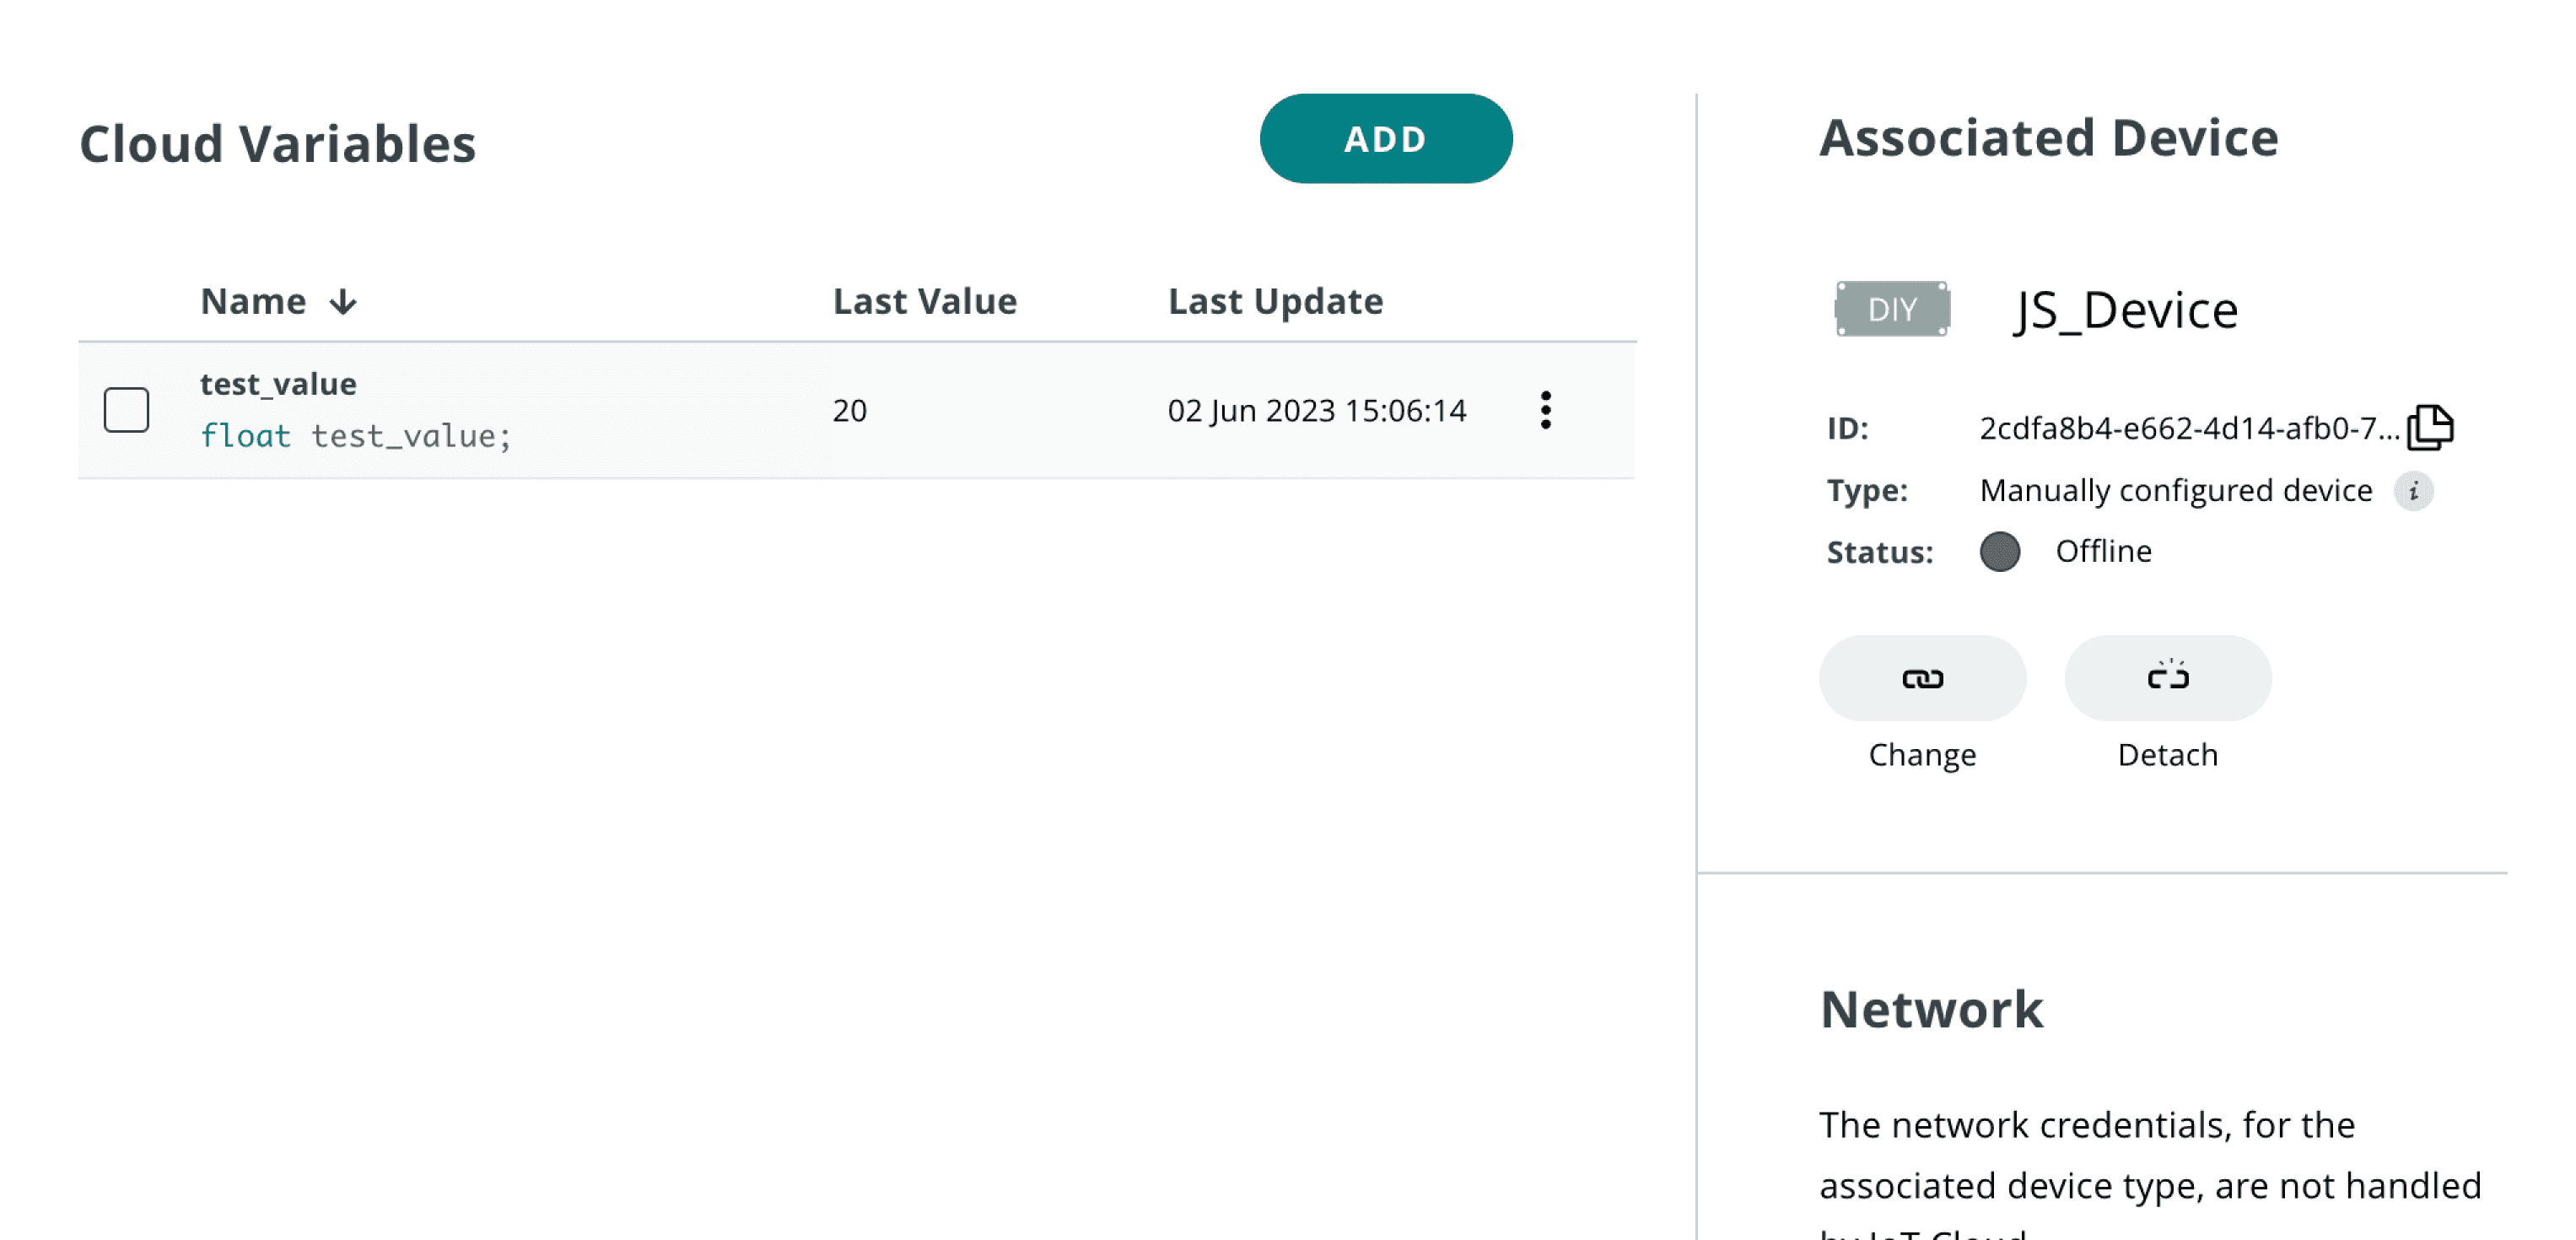Sort by Name column header
The image size is (2576, 1240).
253,301
